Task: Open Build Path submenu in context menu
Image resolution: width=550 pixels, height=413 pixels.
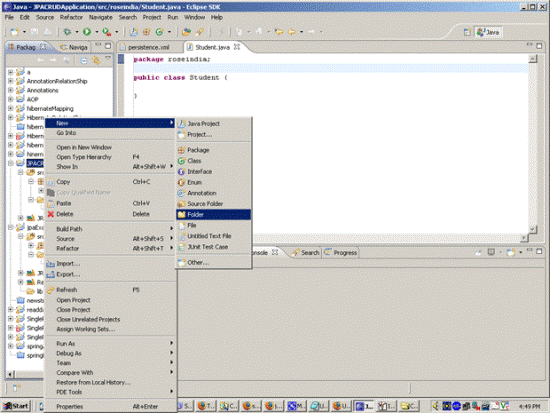Action: pos(110,229)
